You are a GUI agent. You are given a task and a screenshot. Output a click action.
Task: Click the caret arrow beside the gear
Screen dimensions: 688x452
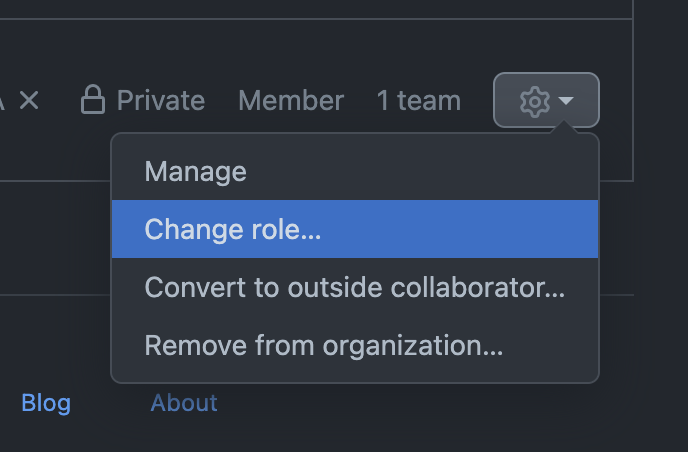click(566, 101)
